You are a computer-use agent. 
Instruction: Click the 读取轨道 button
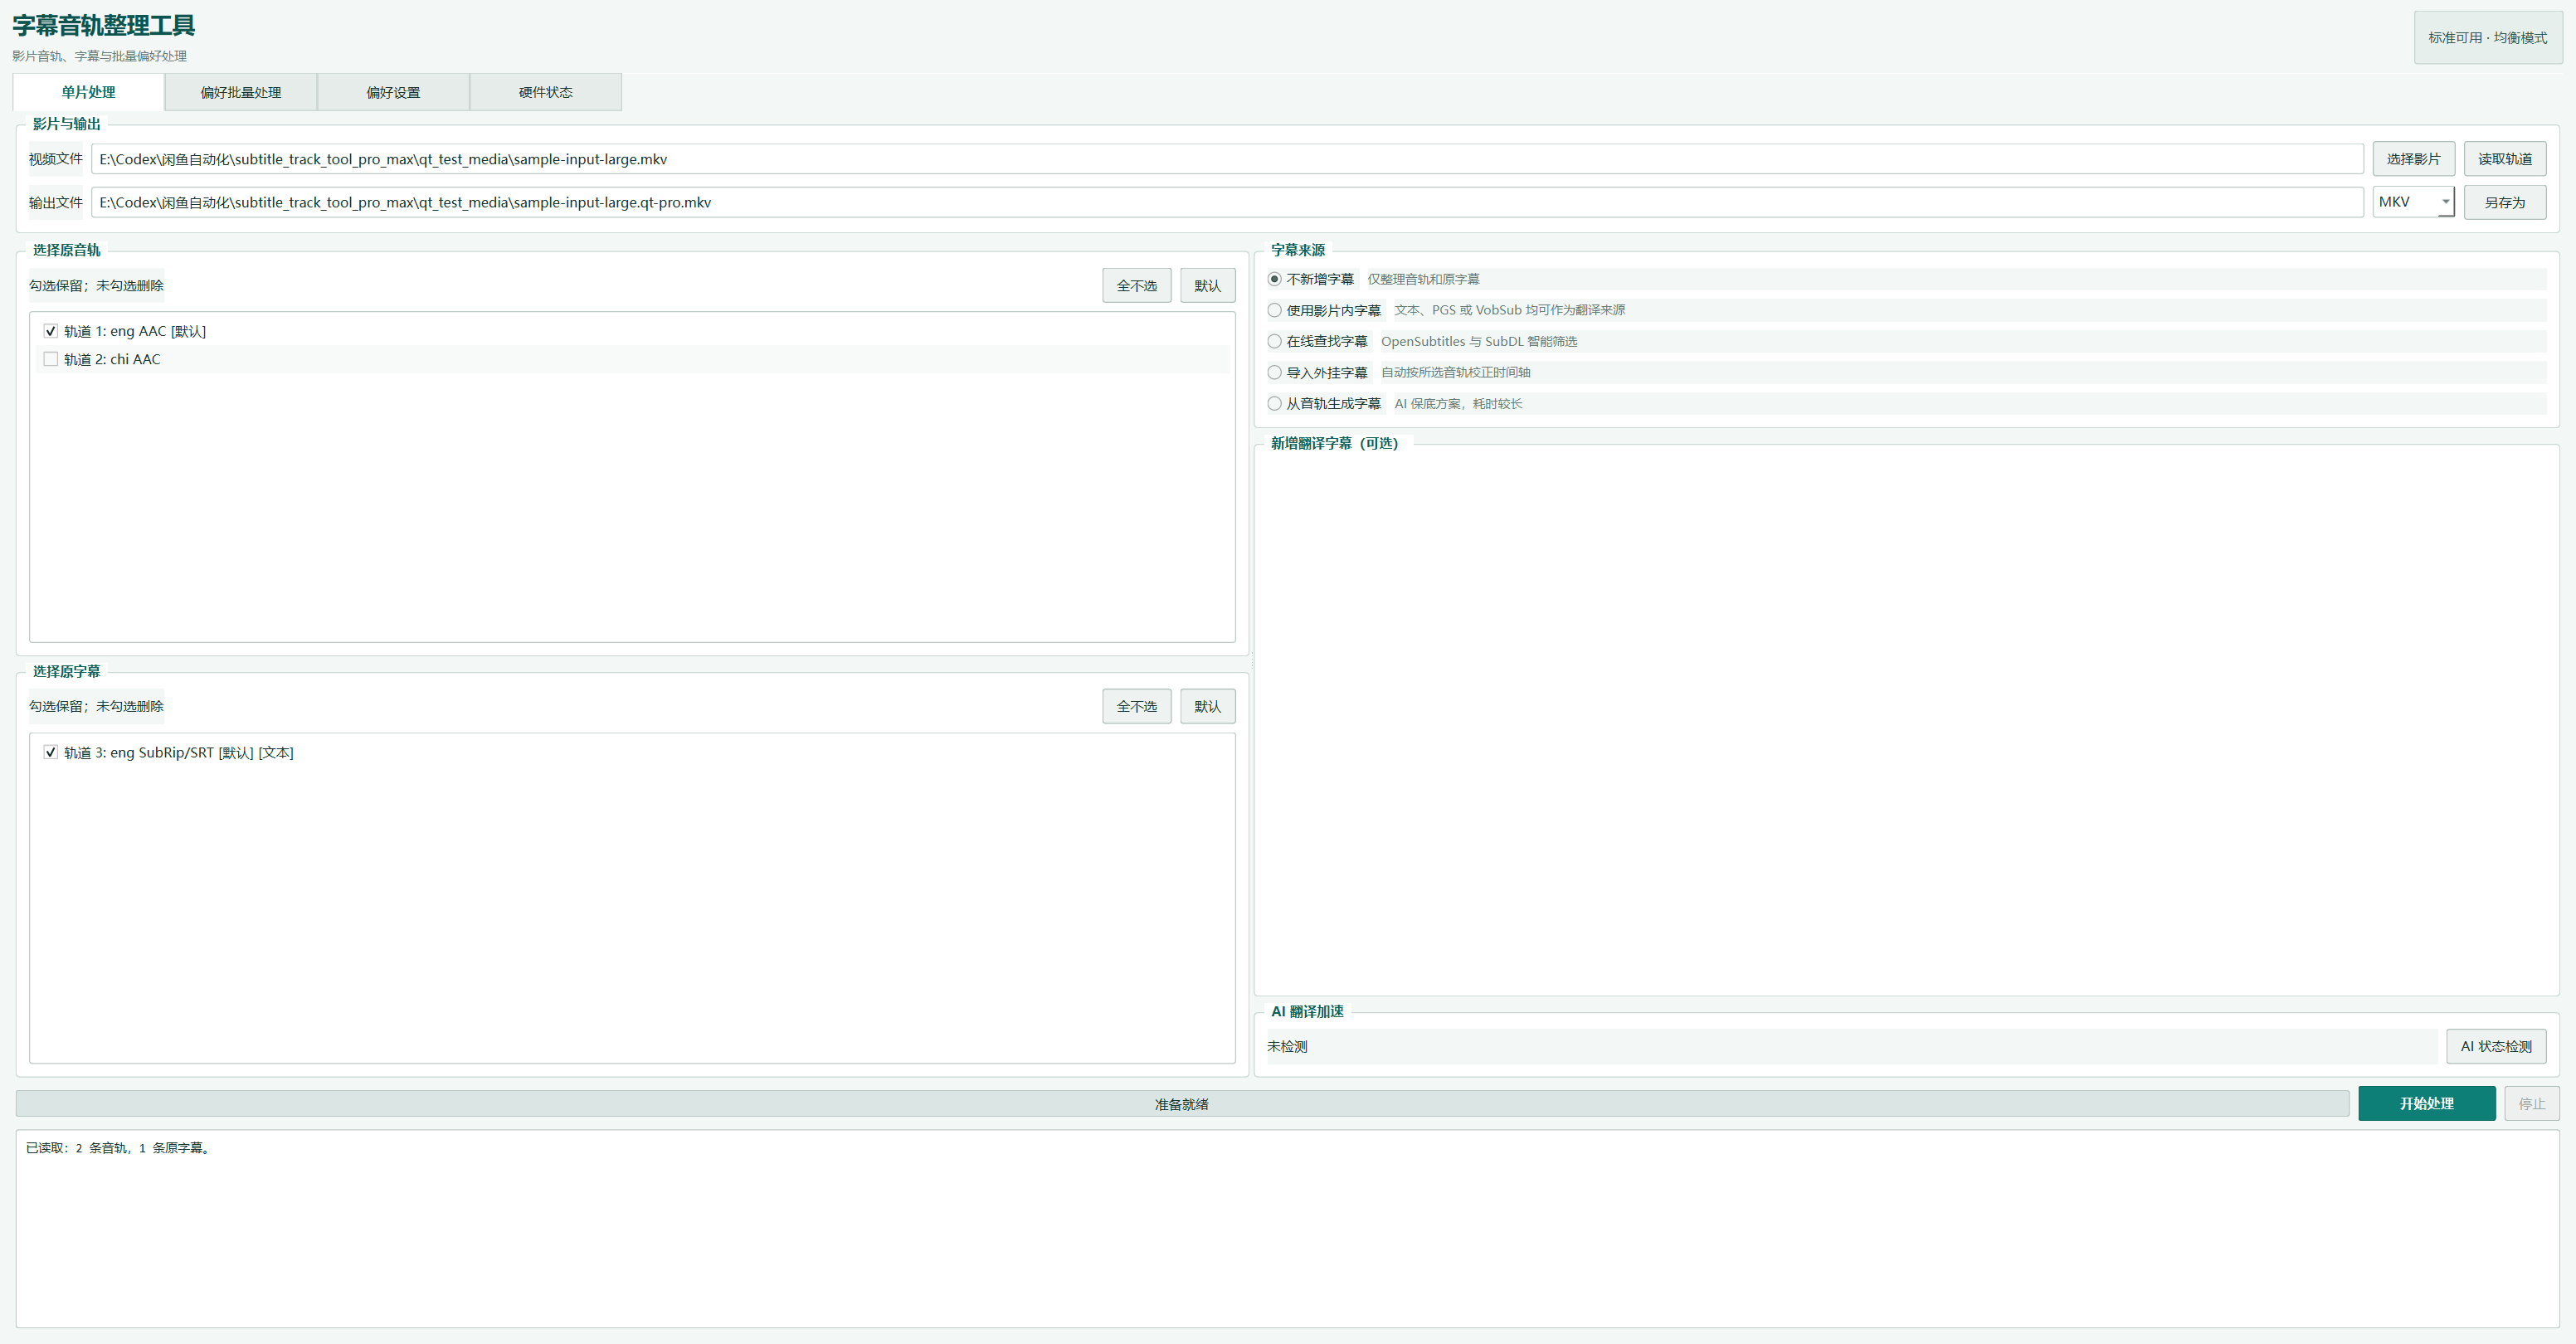[x=2504, y=159]
